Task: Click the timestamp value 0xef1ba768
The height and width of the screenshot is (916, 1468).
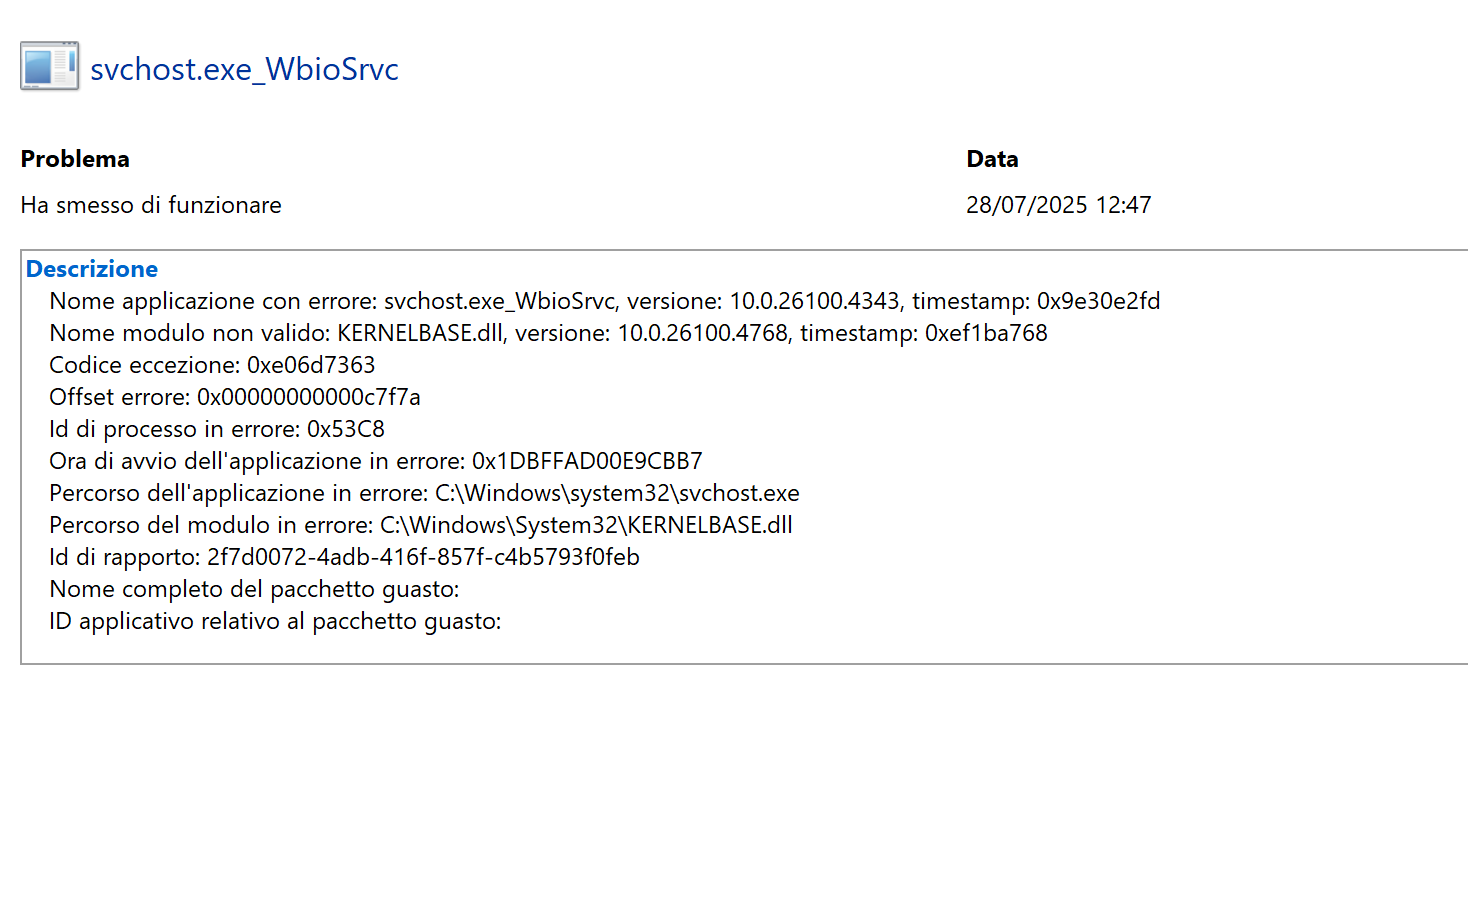Action: point(986,333)
